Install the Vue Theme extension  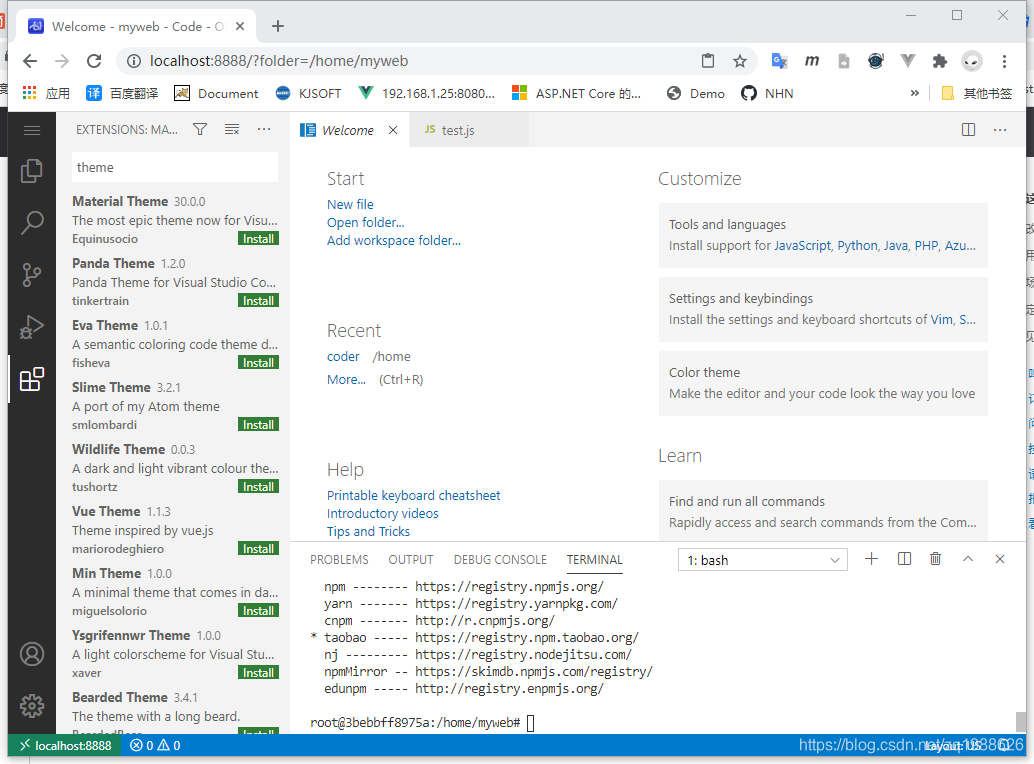pos(258,548)
